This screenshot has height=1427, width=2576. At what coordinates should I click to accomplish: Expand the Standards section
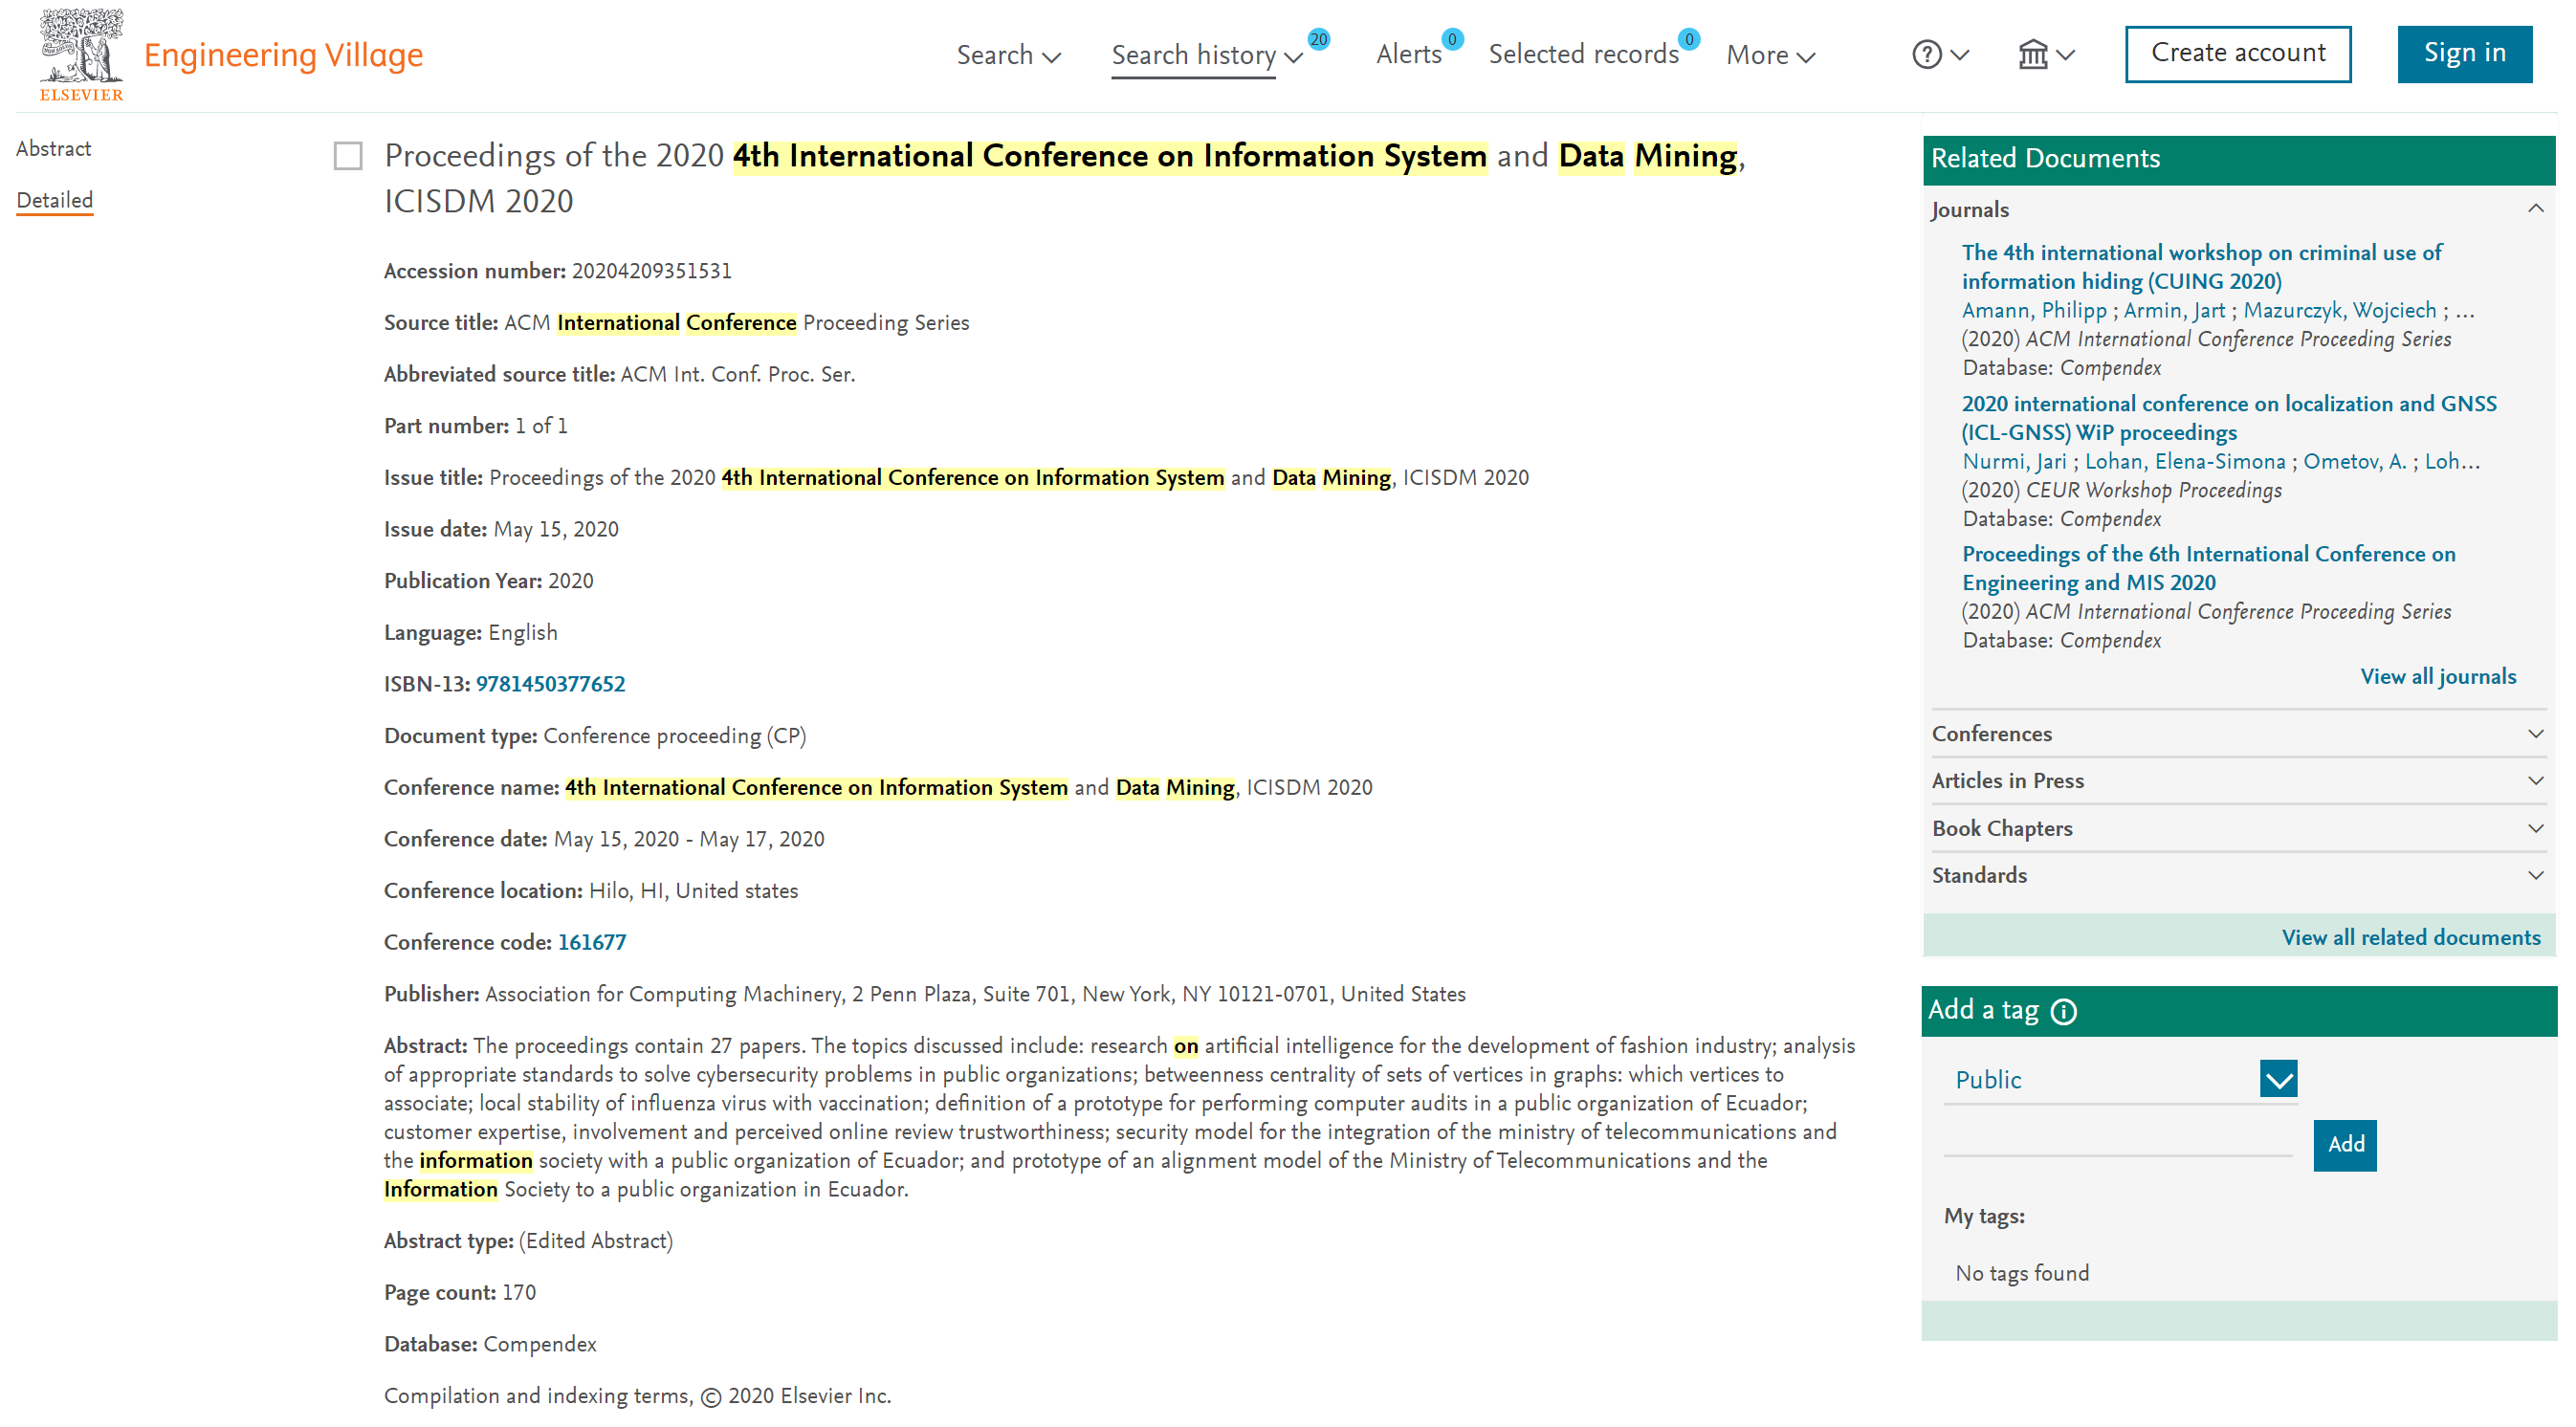[x=2239, y=876]
